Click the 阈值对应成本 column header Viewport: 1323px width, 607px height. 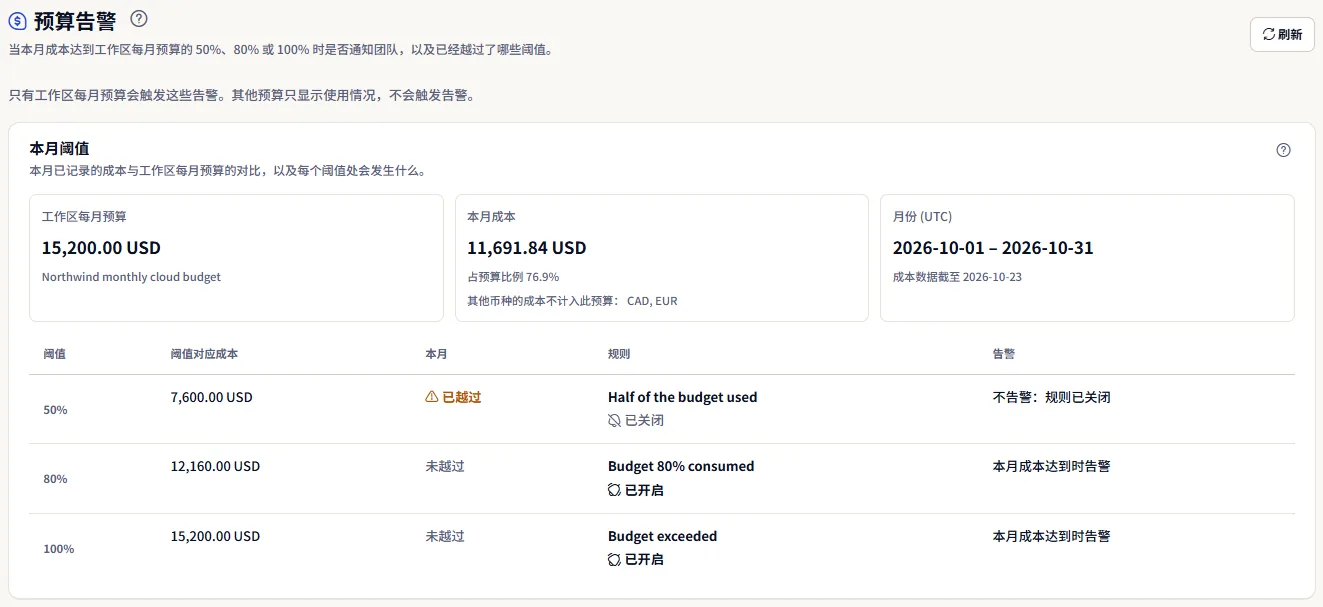(x=204, y=354)
